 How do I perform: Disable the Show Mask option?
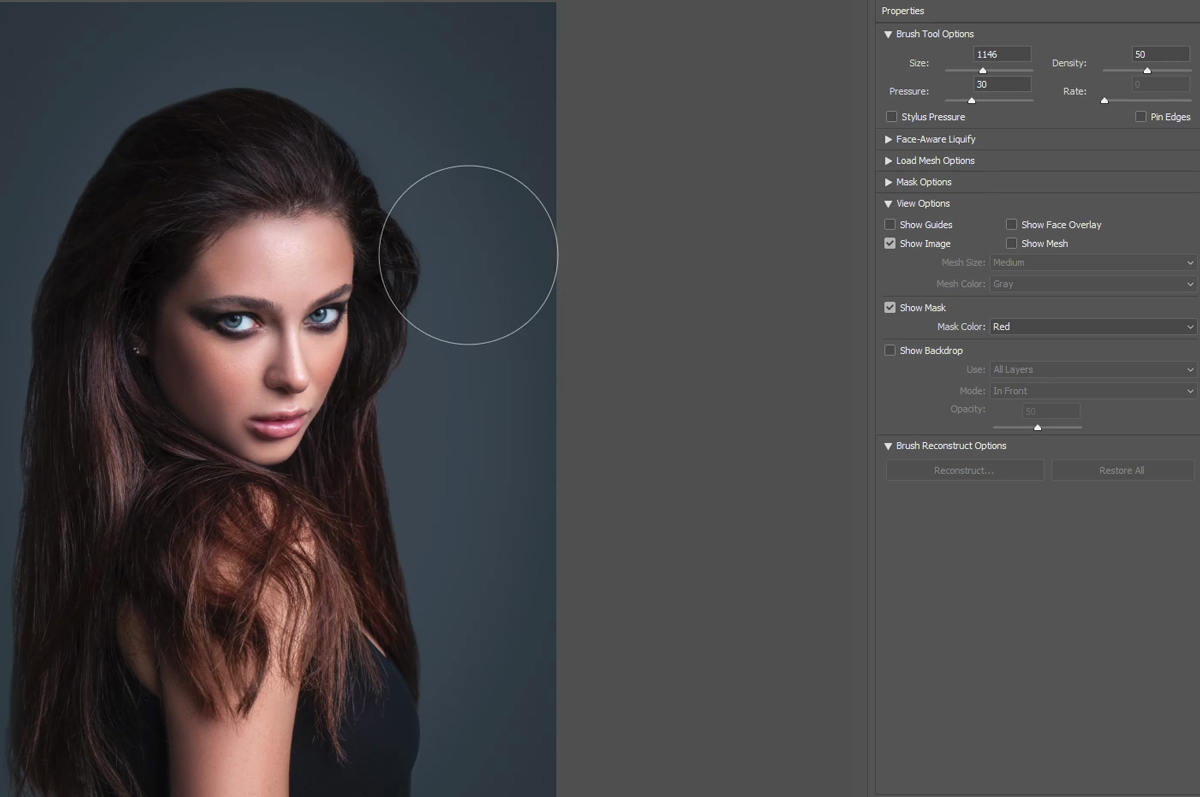point(890,307)
